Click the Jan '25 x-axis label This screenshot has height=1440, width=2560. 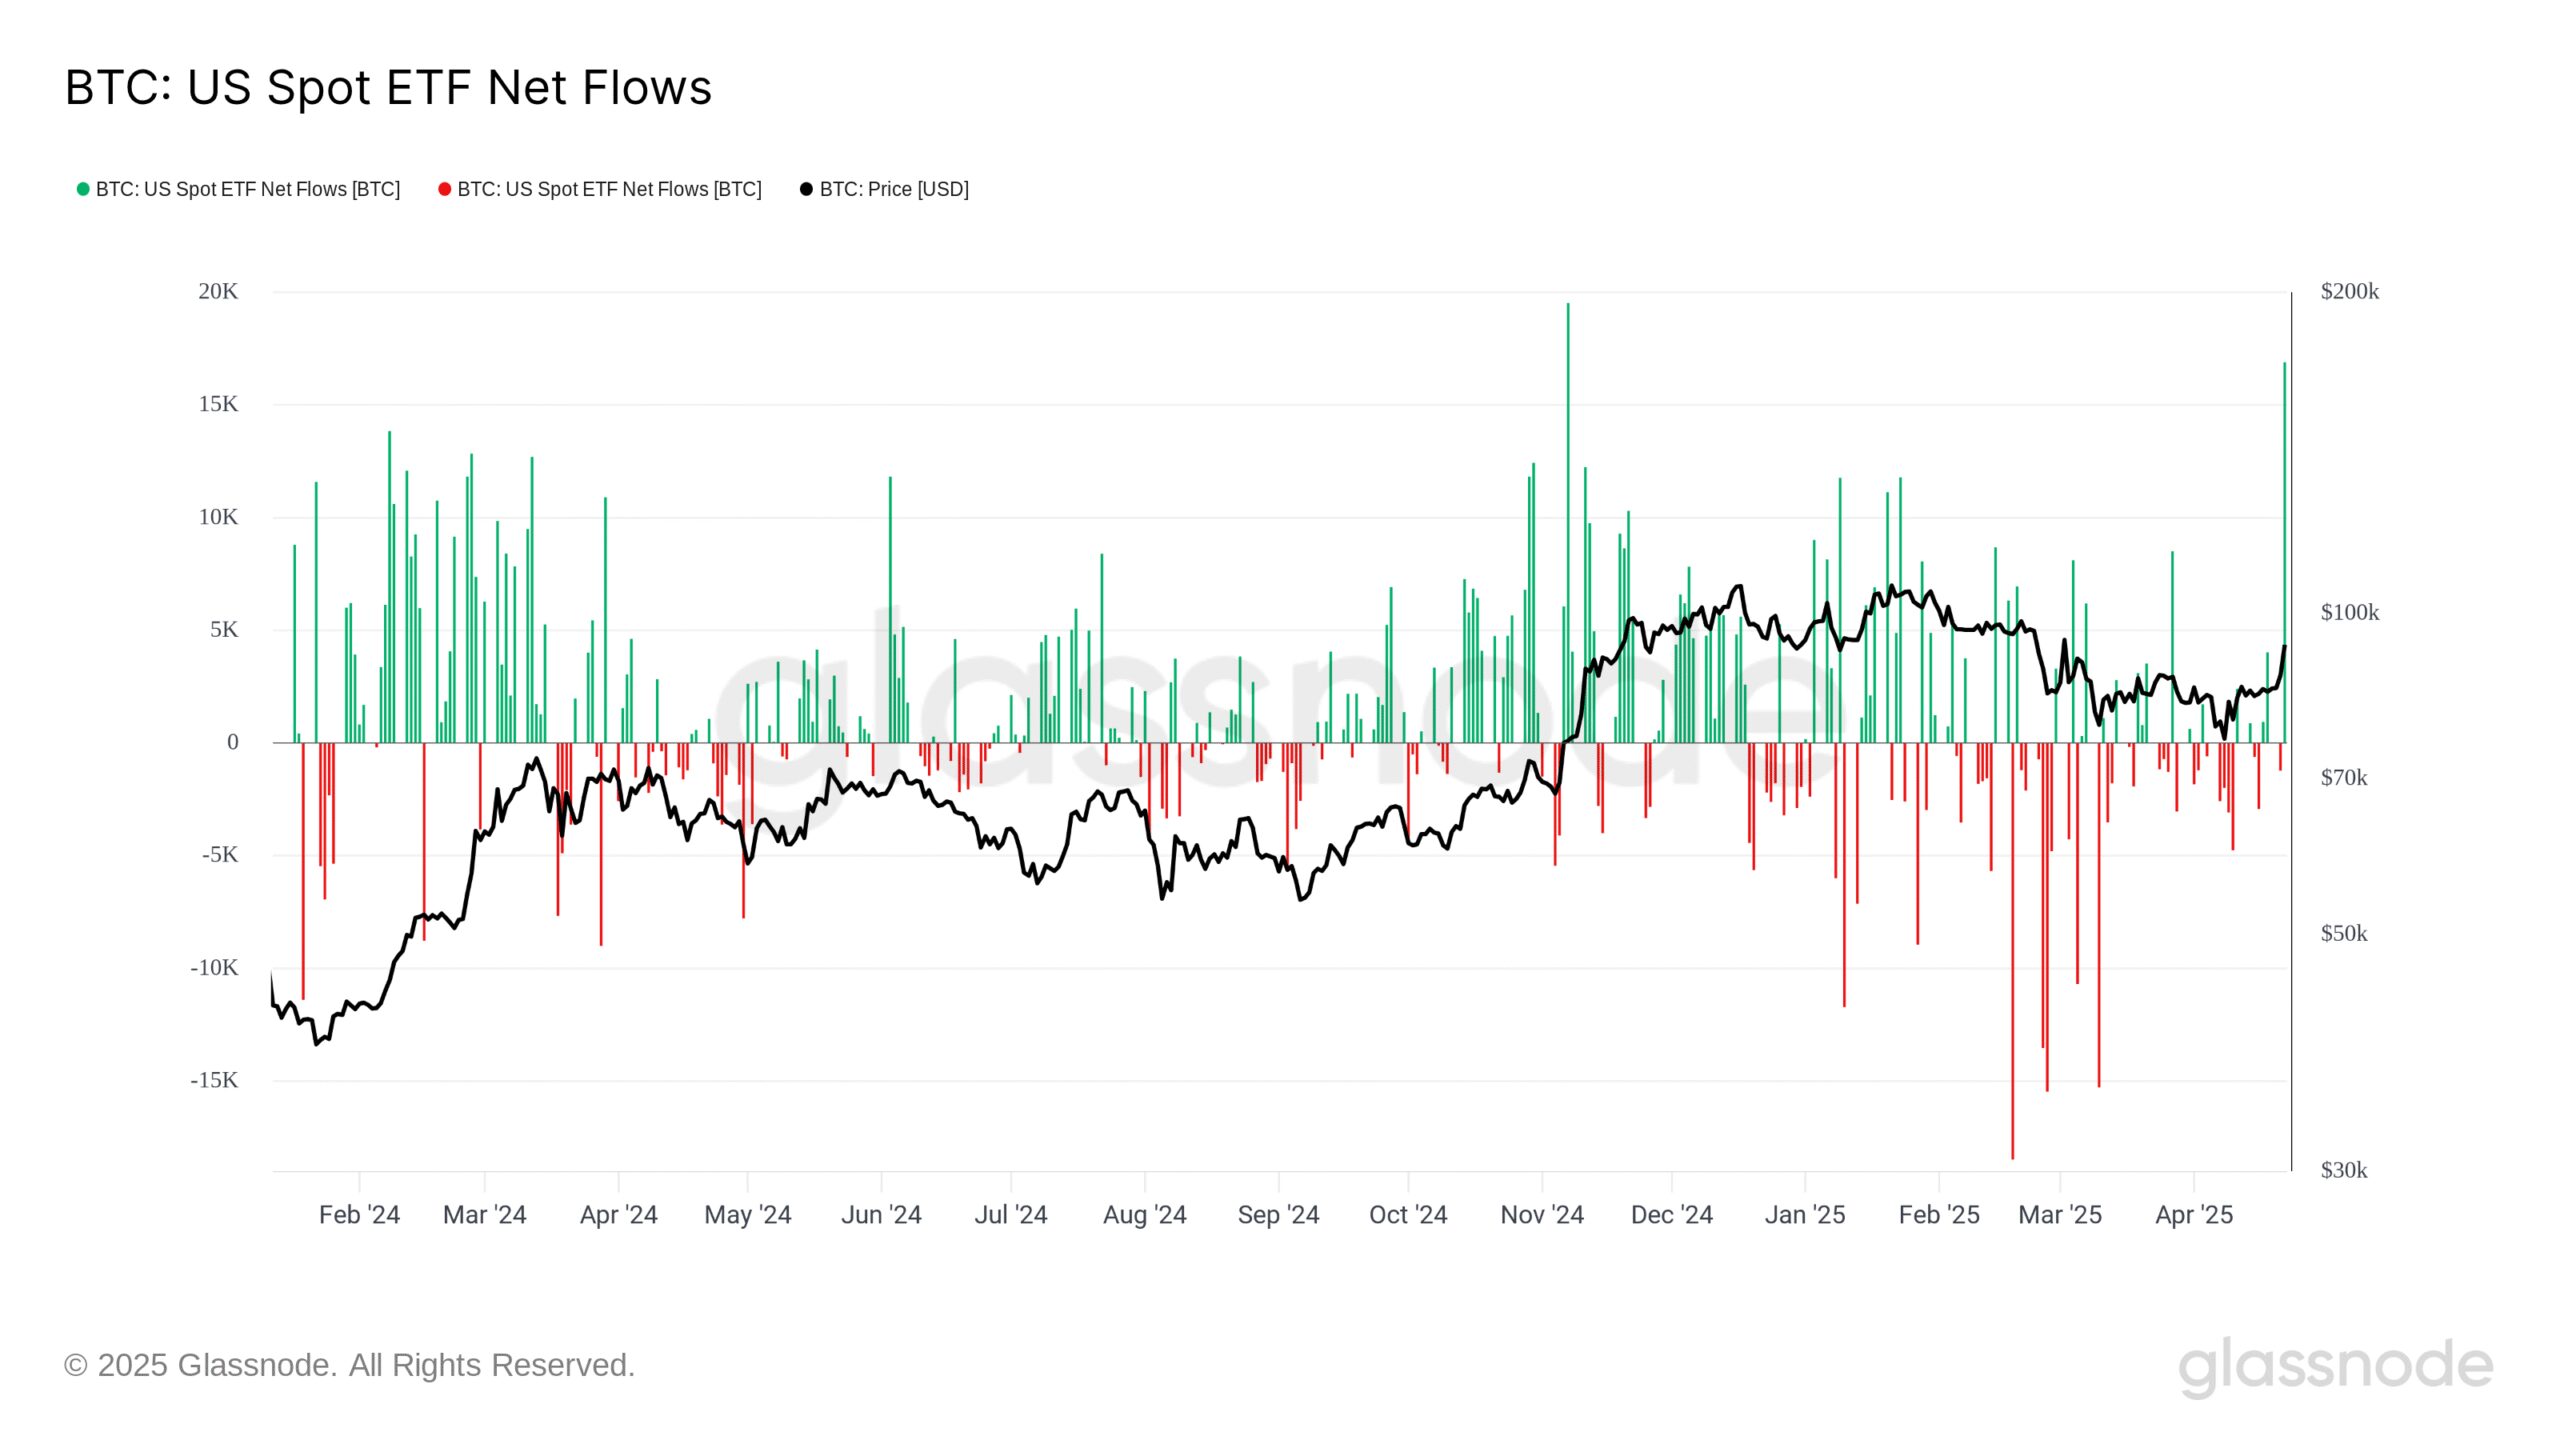[x=1805, y=1215]
